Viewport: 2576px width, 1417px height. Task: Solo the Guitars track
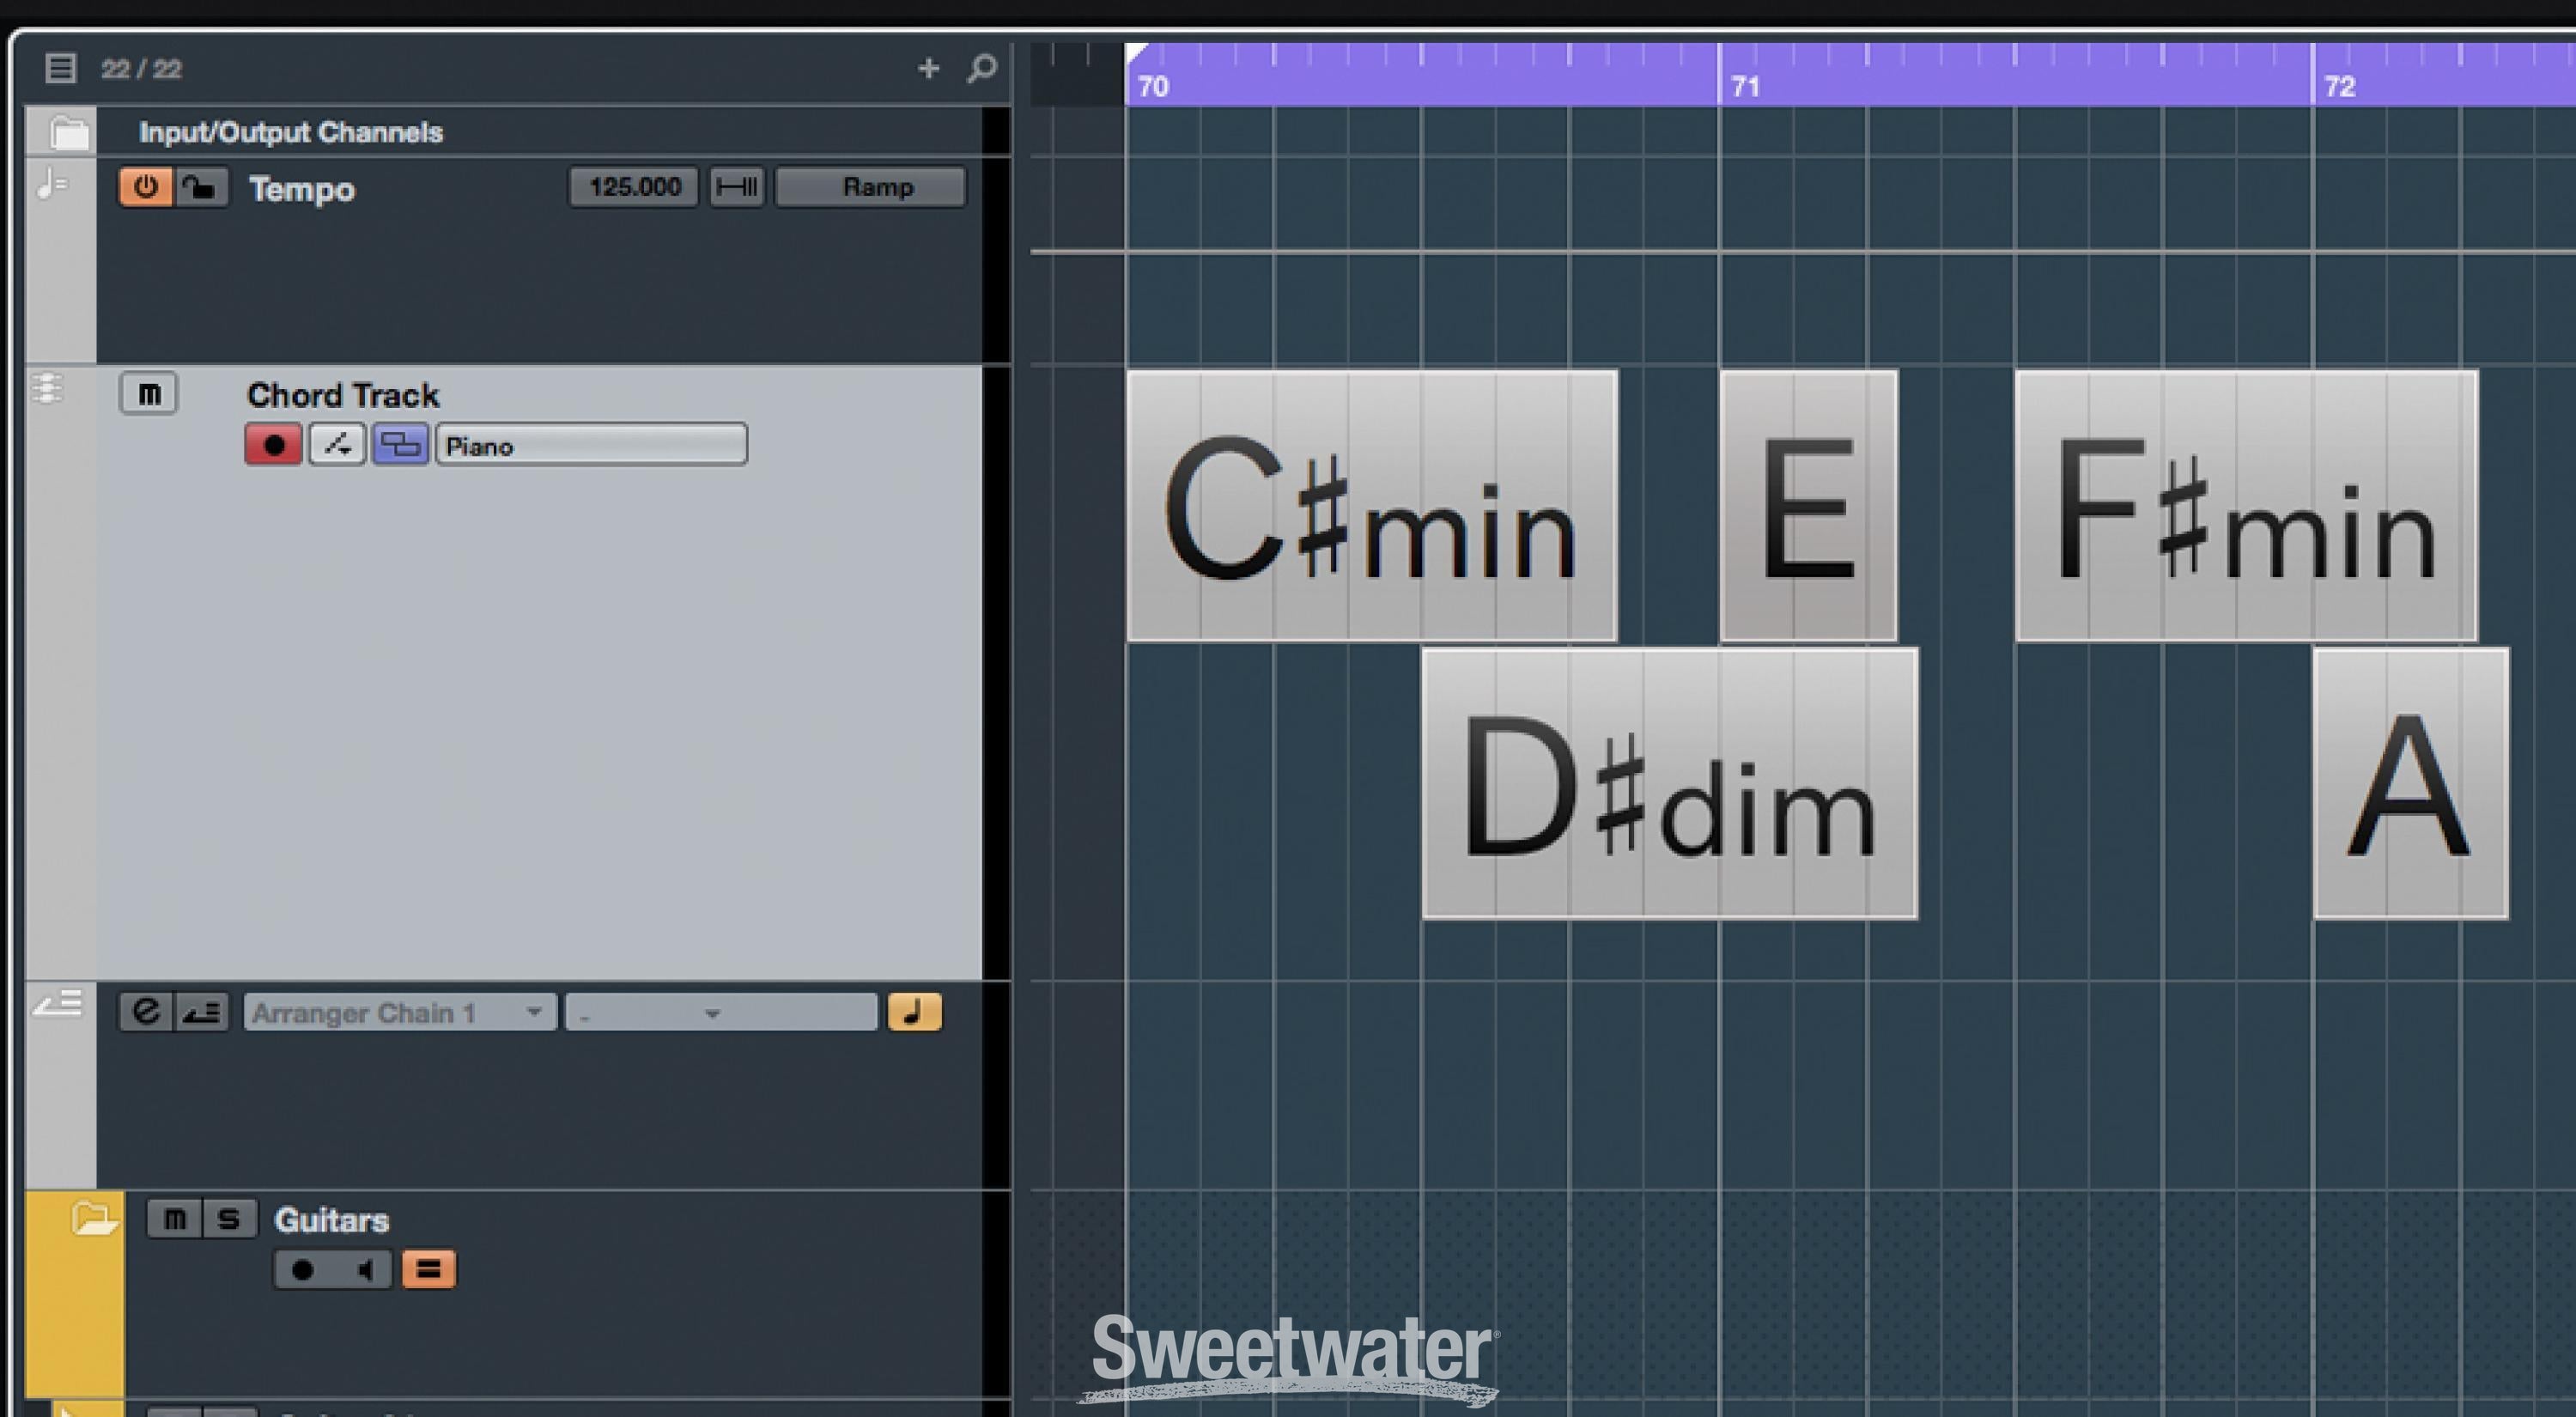[228, 1218]
